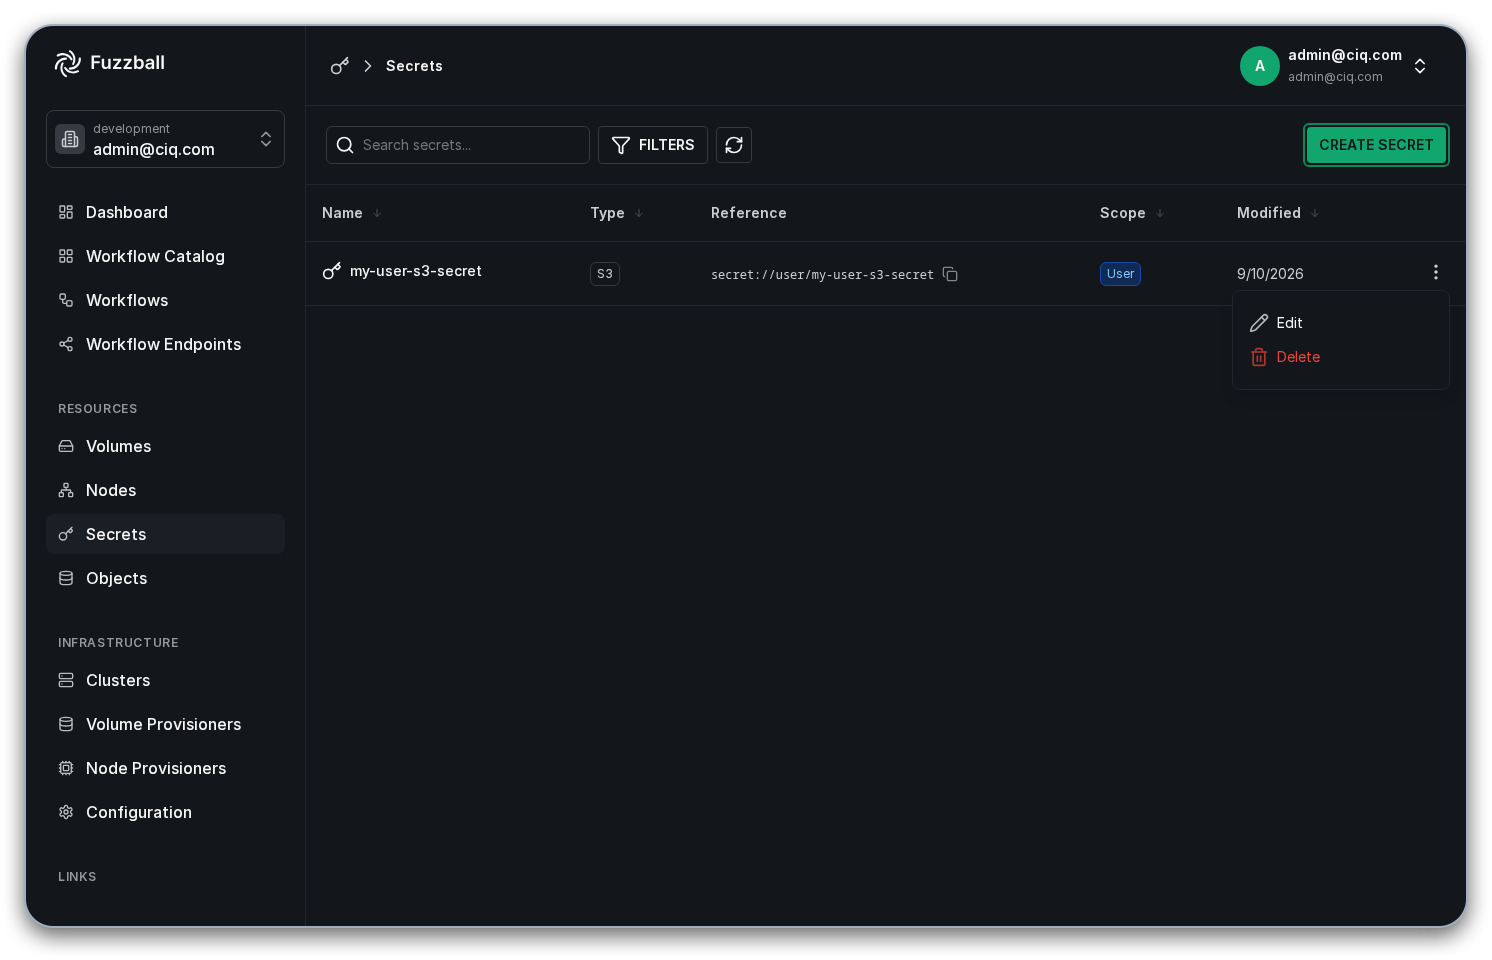Click the pencil icon in the row menu

click(x=1259, y=323)
